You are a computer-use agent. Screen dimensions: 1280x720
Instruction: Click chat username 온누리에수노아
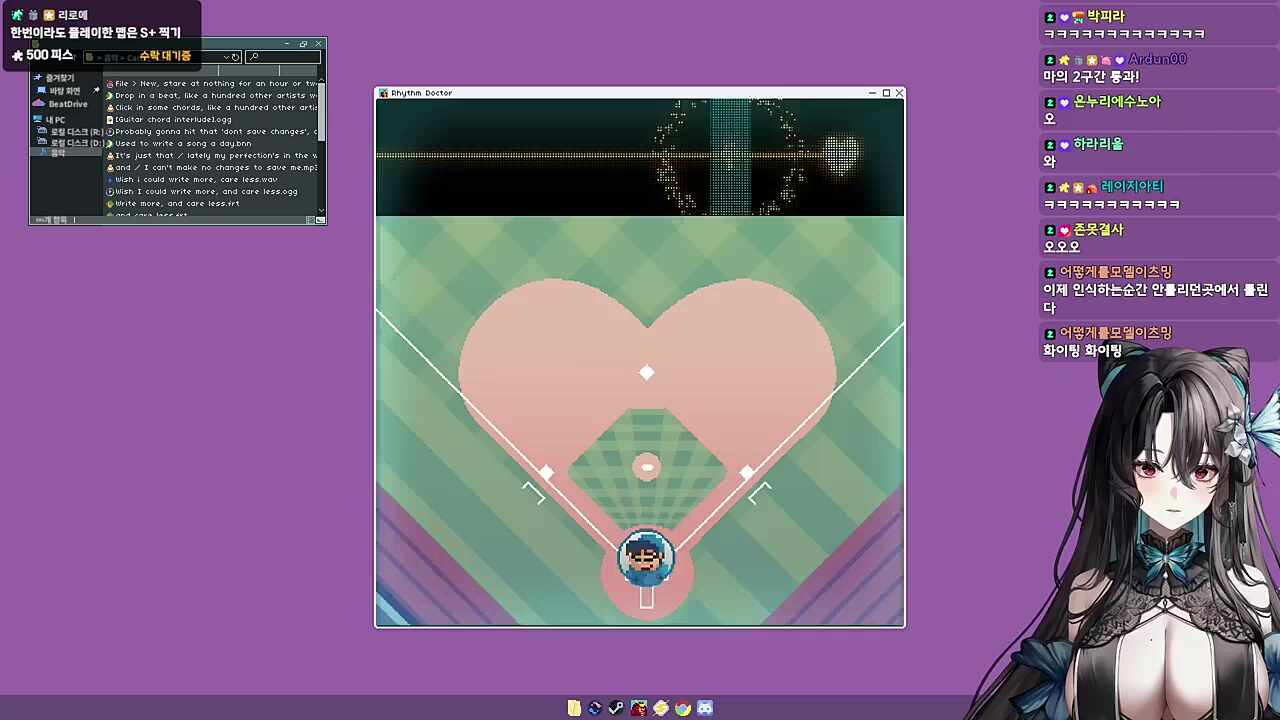click(1117, 102)
